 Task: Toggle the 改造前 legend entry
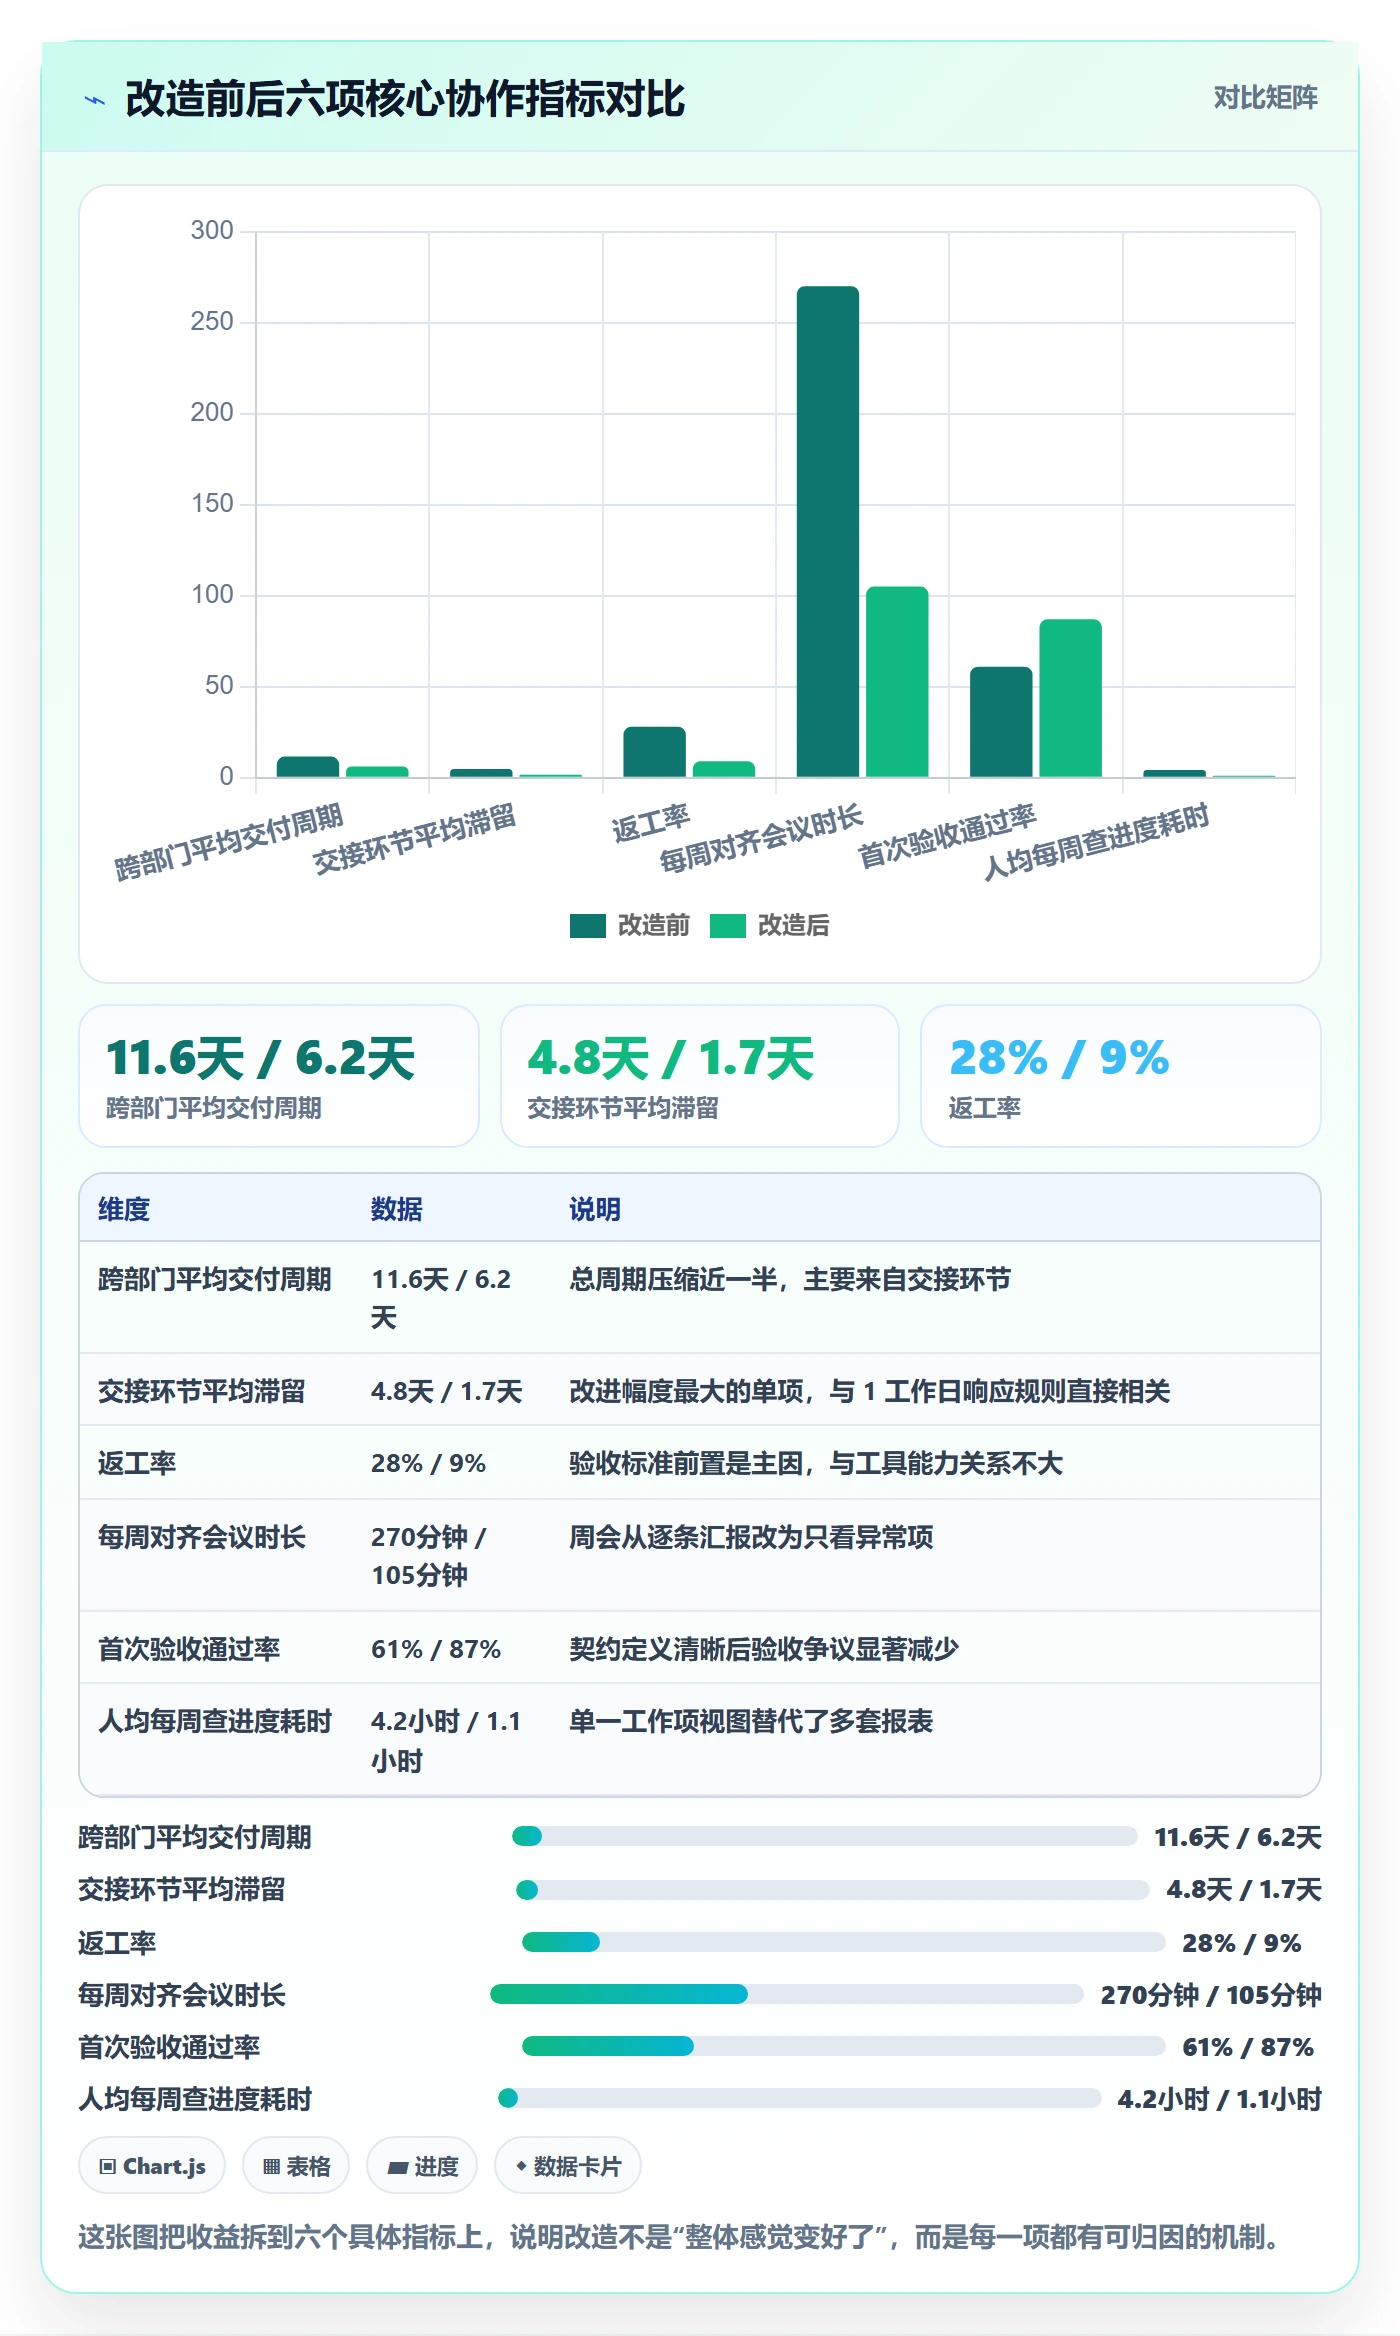630,925
